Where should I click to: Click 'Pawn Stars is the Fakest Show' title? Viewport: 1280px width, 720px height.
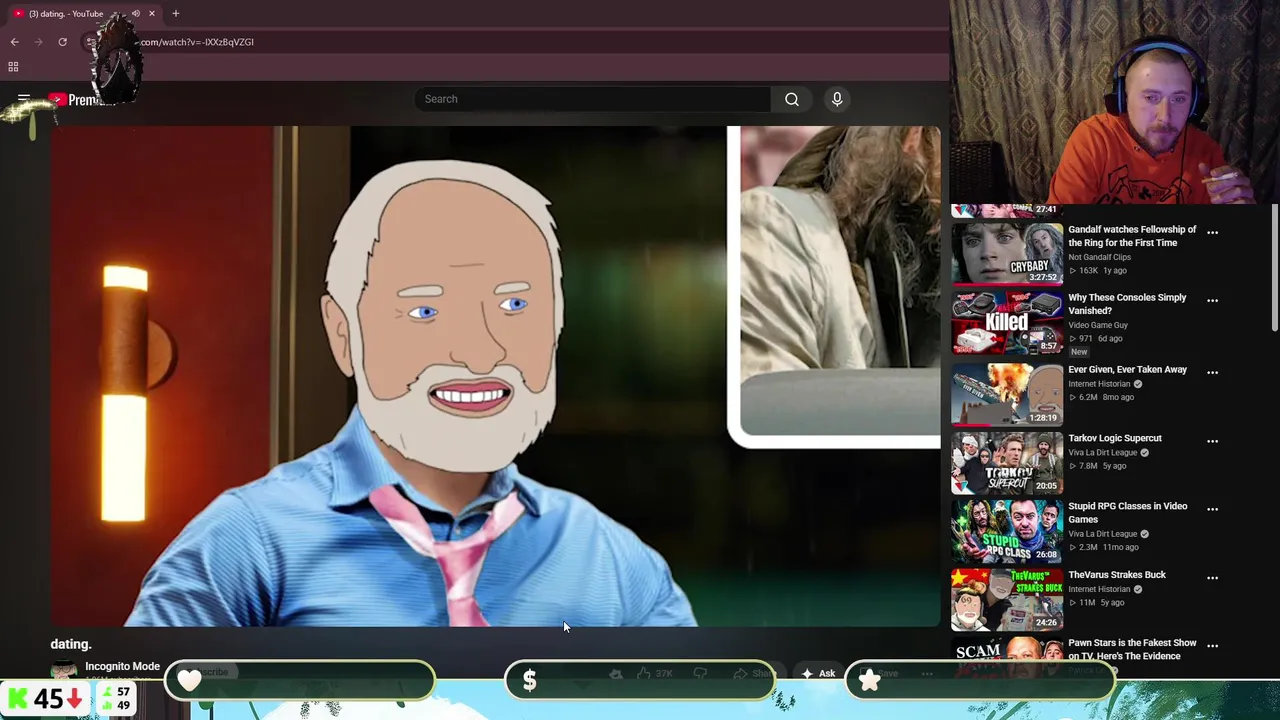coord(1132,649)
